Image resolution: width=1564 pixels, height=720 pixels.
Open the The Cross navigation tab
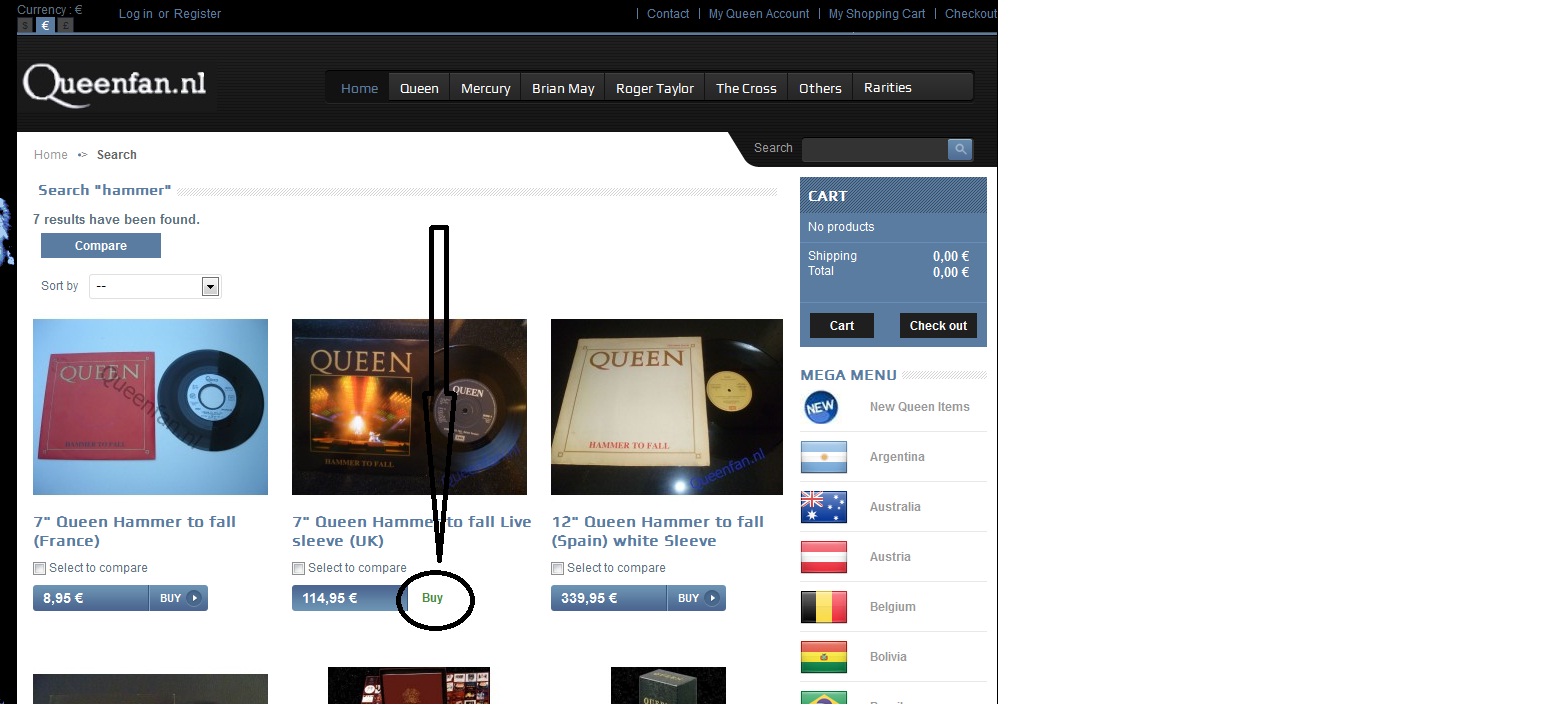(746, 88)
